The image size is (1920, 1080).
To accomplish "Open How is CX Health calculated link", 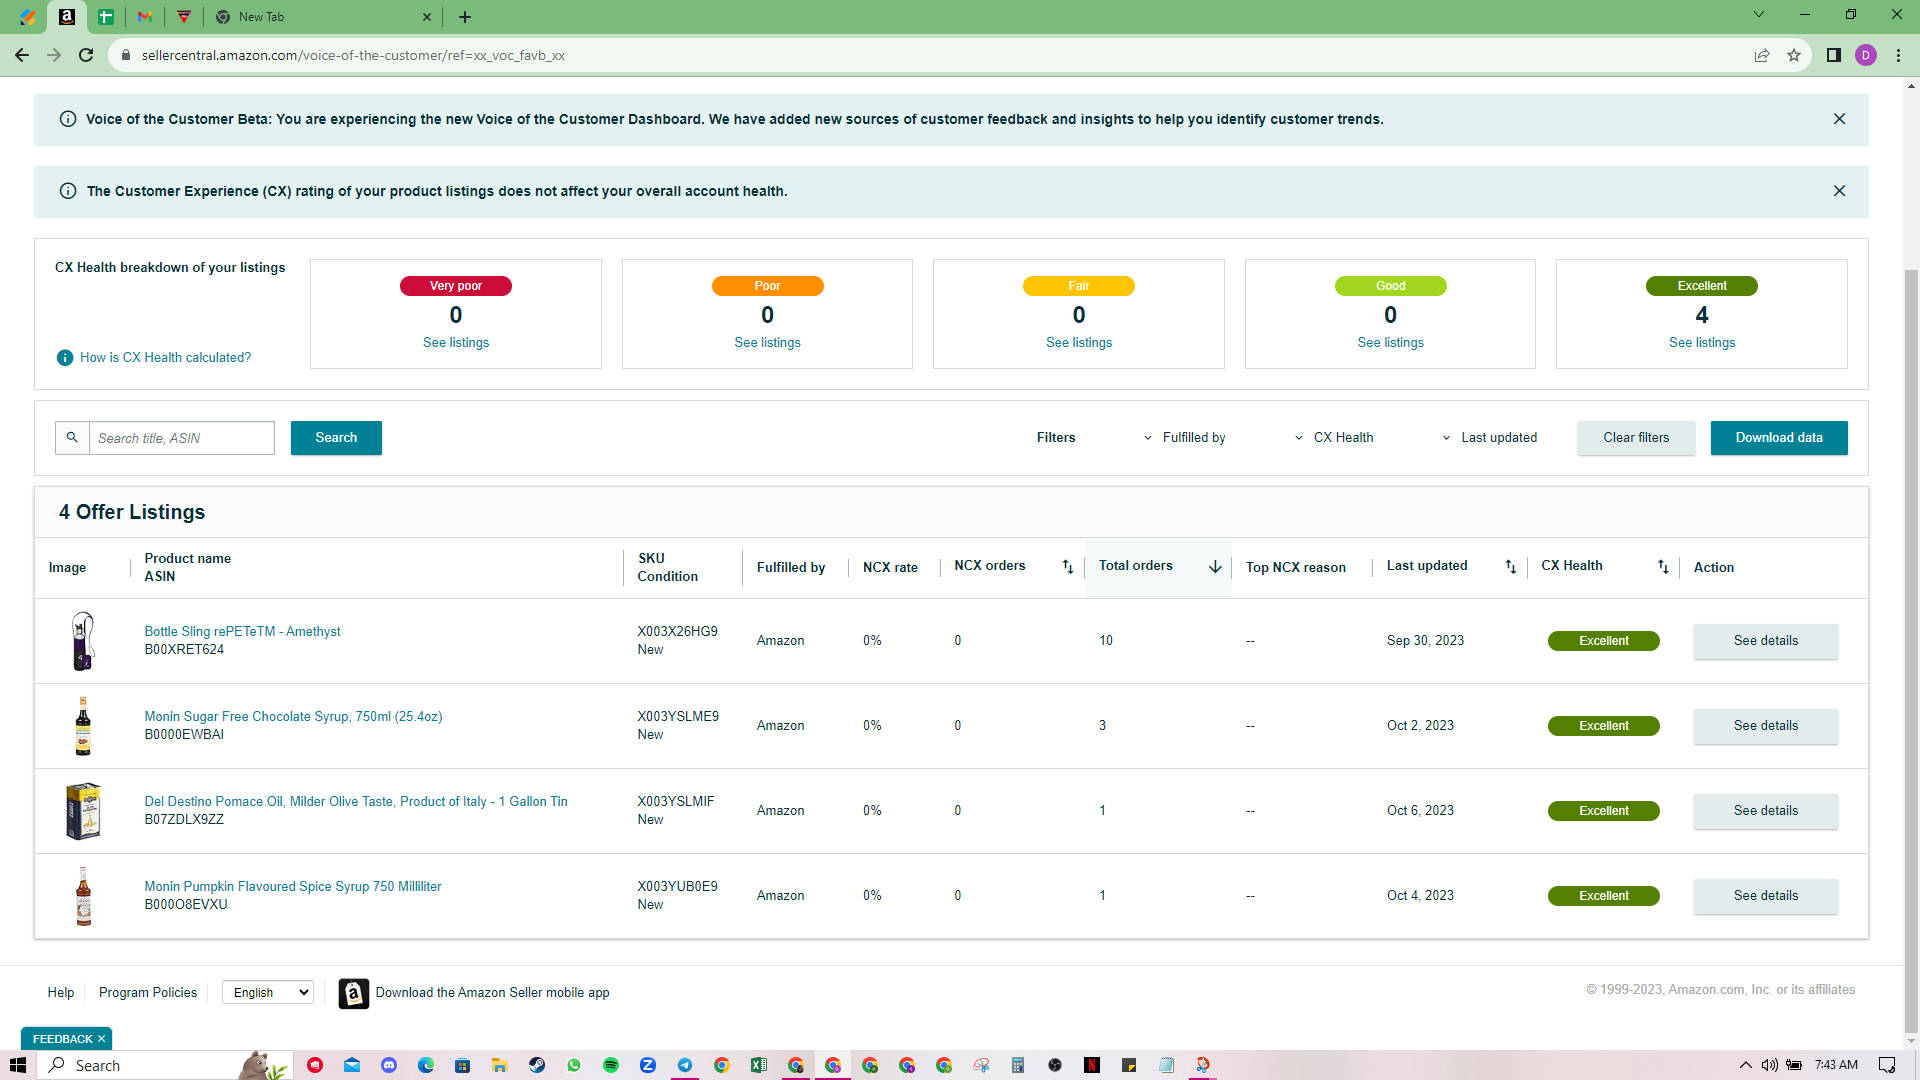I will (166, 358).
